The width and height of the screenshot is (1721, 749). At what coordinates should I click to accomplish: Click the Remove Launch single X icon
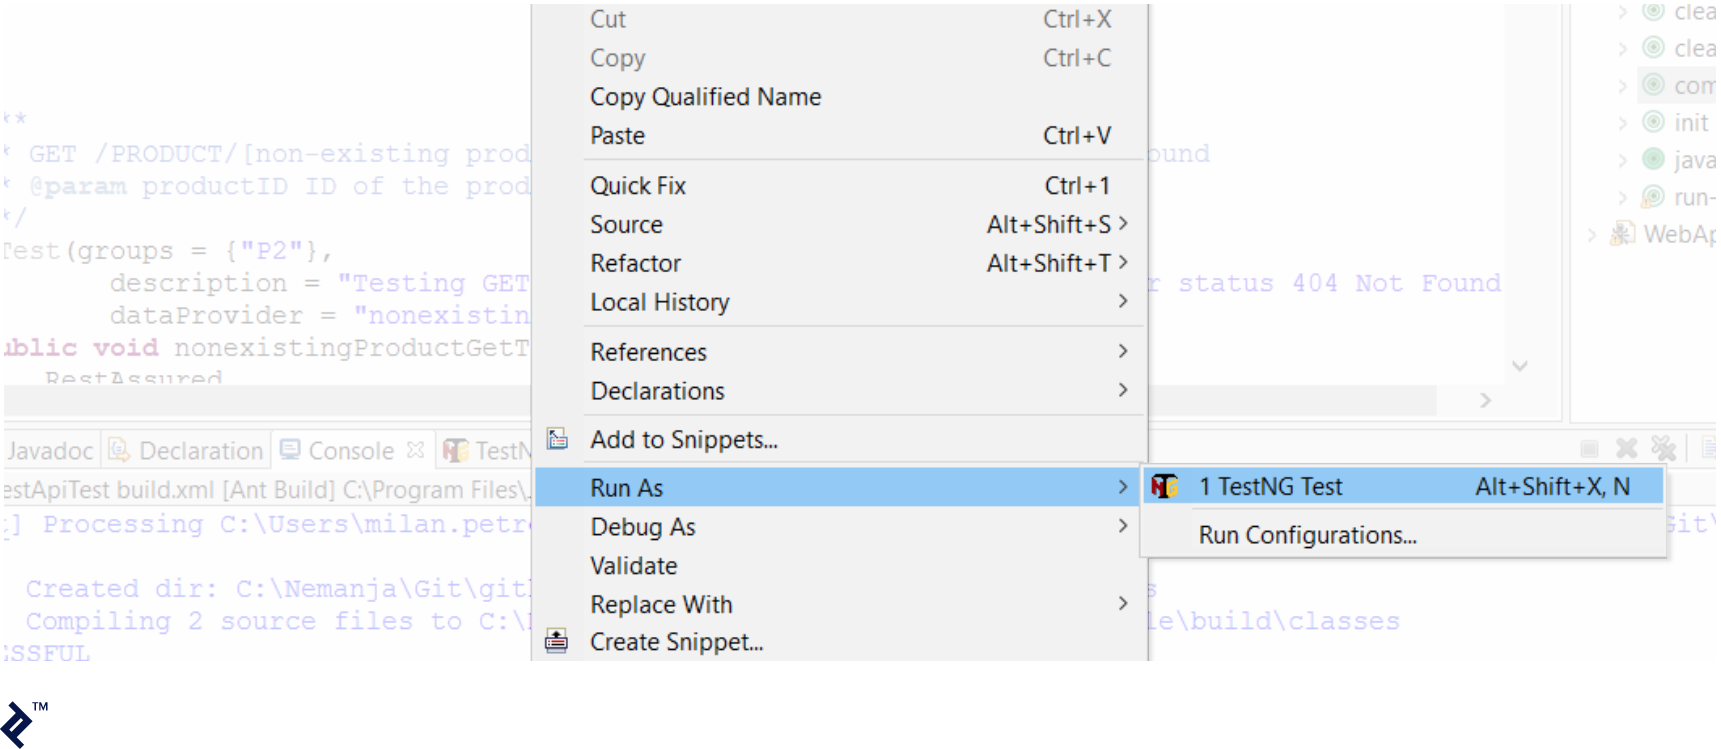1627,449
